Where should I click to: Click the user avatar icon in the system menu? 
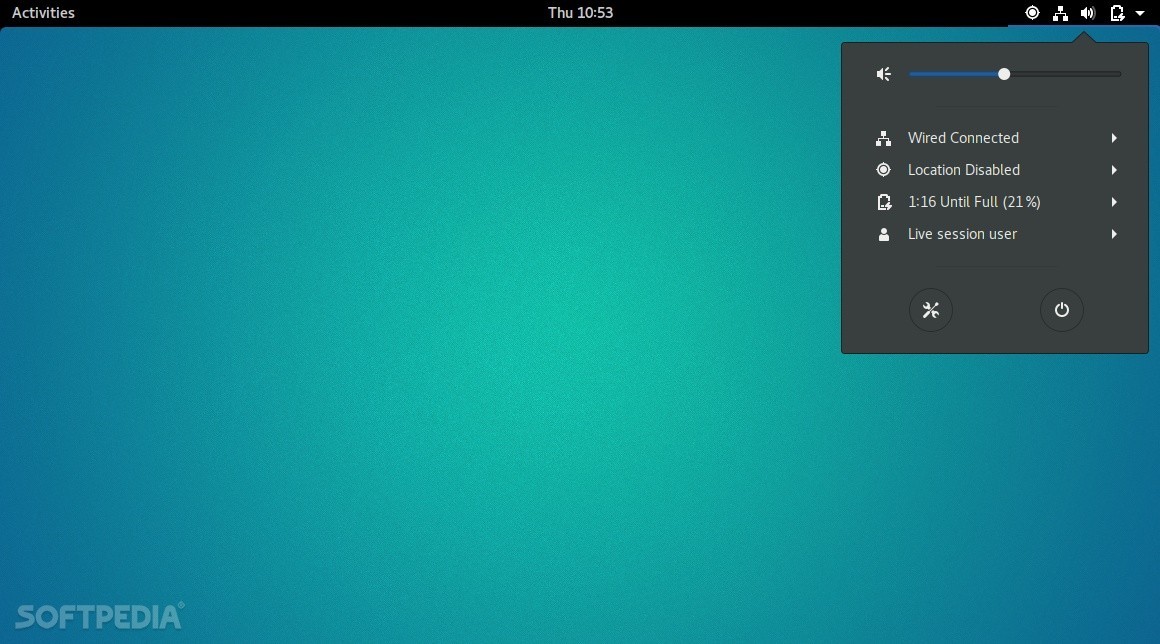coord(883,234)
